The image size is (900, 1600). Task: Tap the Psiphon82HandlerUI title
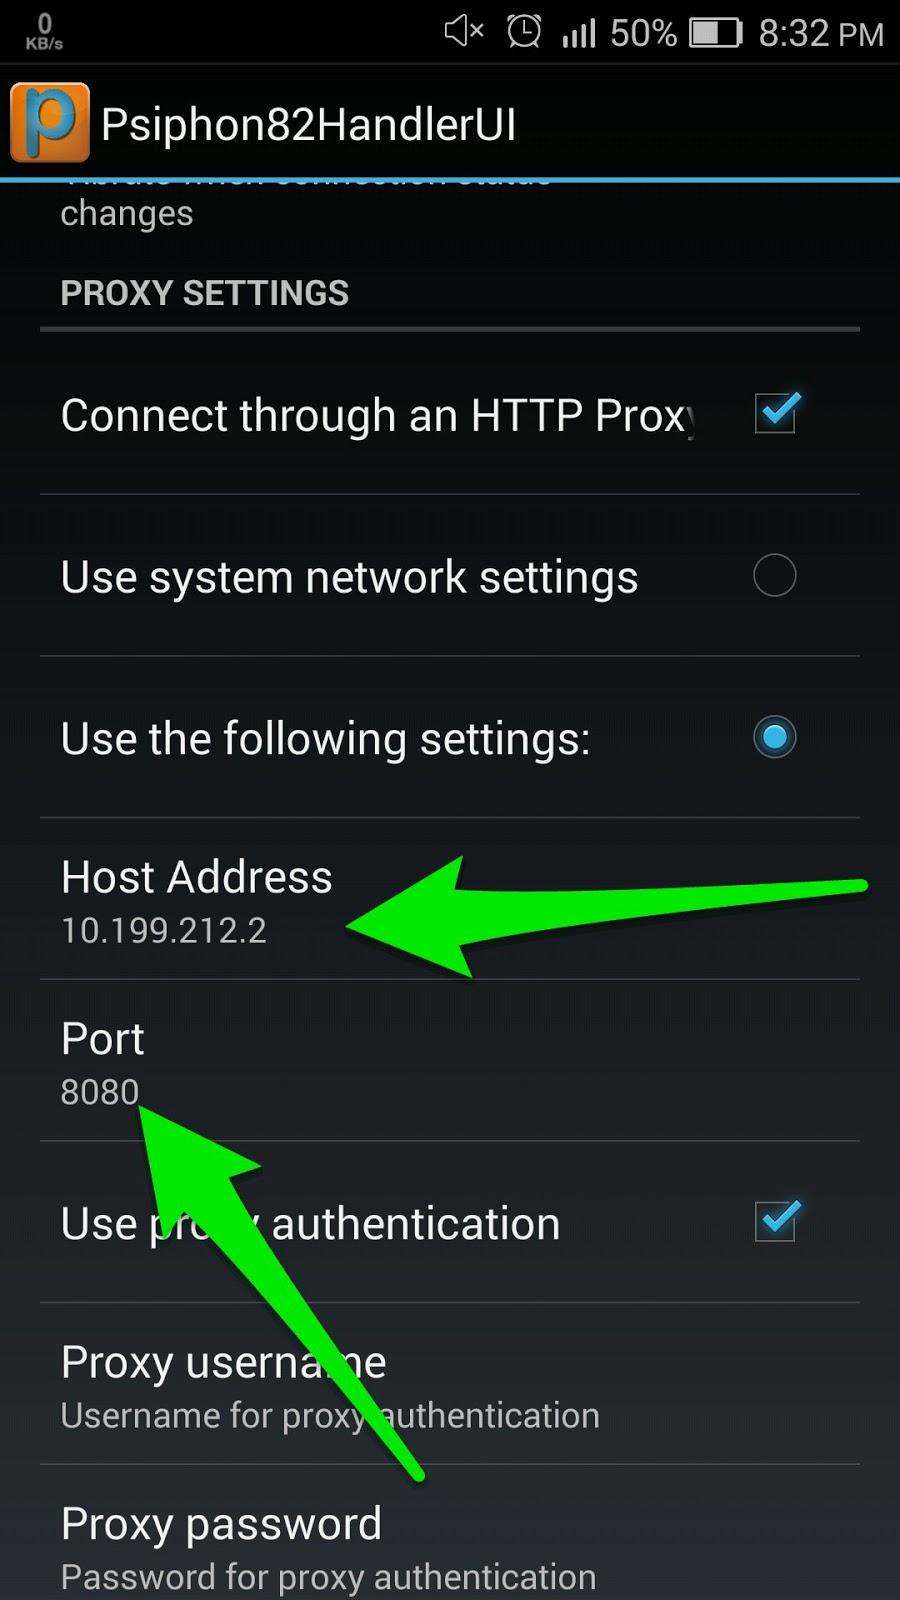click(309, 125)
